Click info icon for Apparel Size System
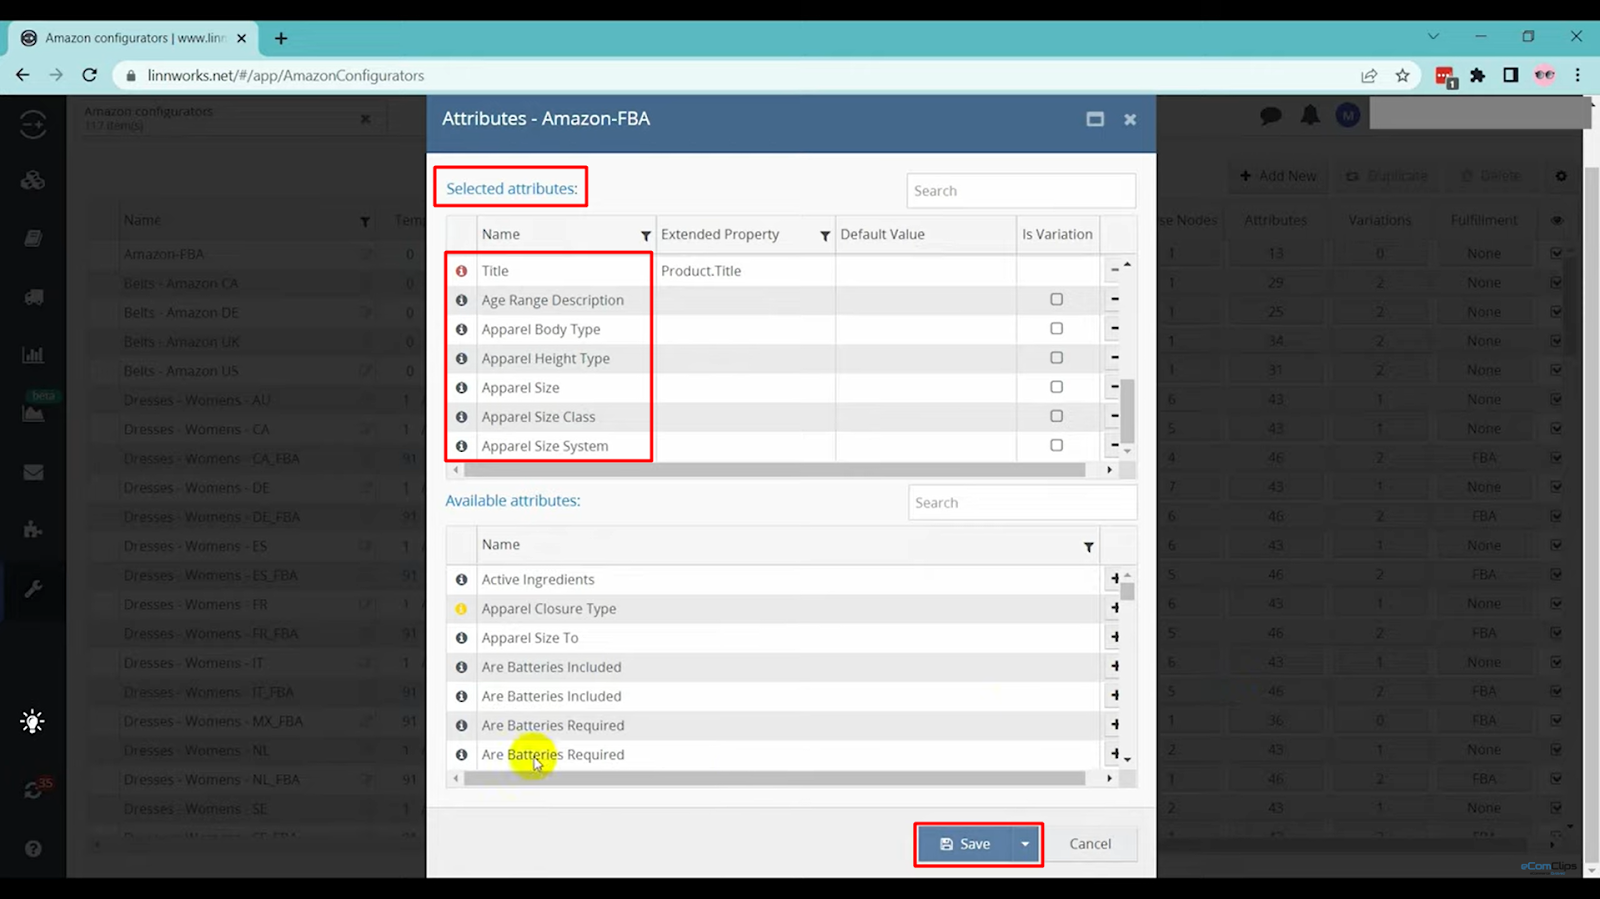1600x899 pixels. click(461, 446)
